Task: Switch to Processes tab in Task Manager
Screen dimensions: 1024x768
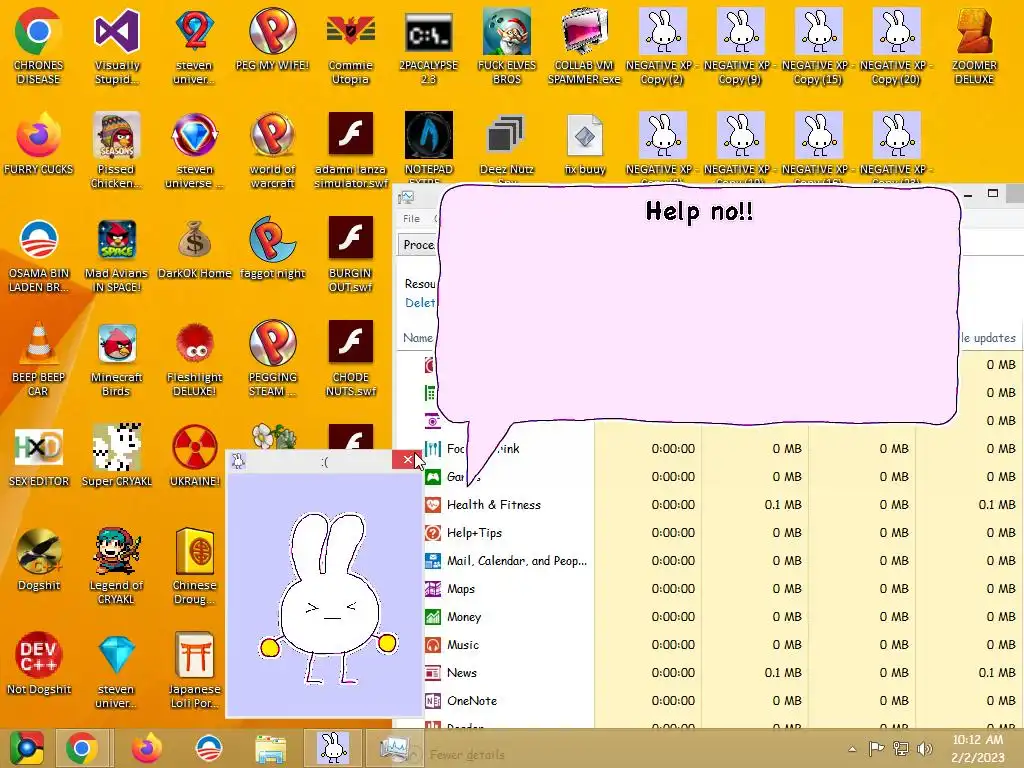Action: [x=418, y=245]
